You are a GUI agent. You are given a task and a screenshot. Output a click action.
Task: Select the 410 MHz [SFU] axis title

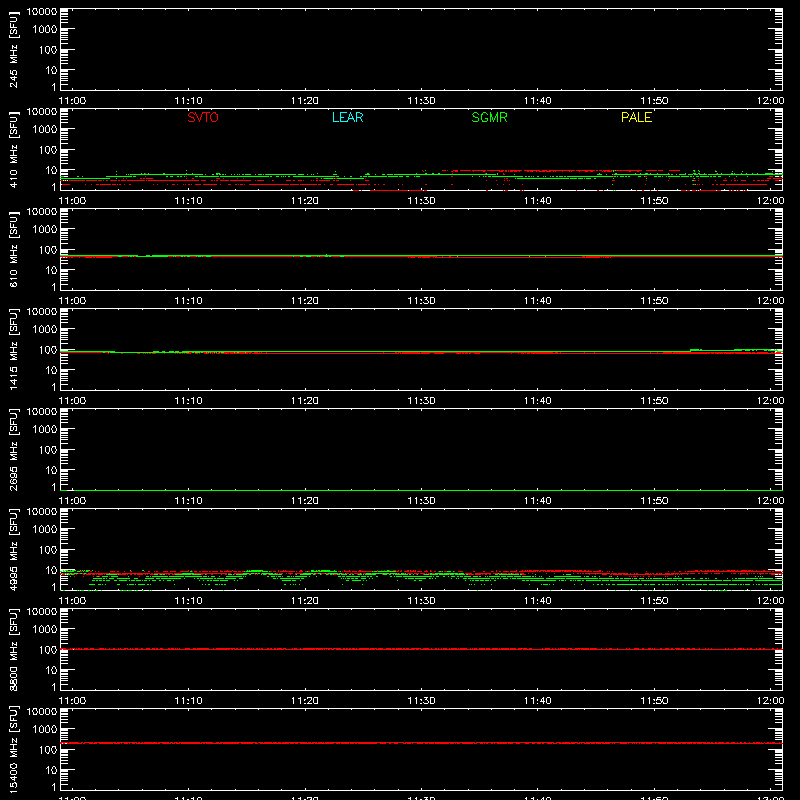tap(13, 149)
